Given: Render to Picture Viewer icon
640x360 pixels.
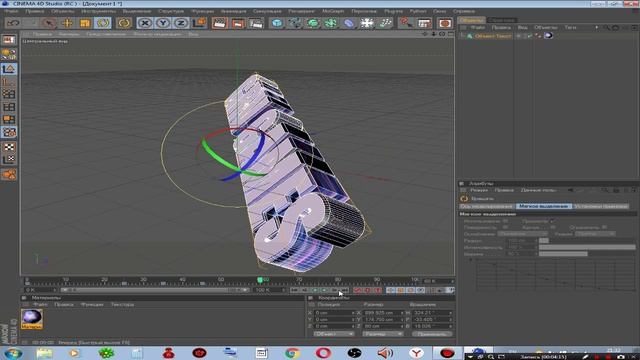Looking at the screenshot, I should pos(238,23).
